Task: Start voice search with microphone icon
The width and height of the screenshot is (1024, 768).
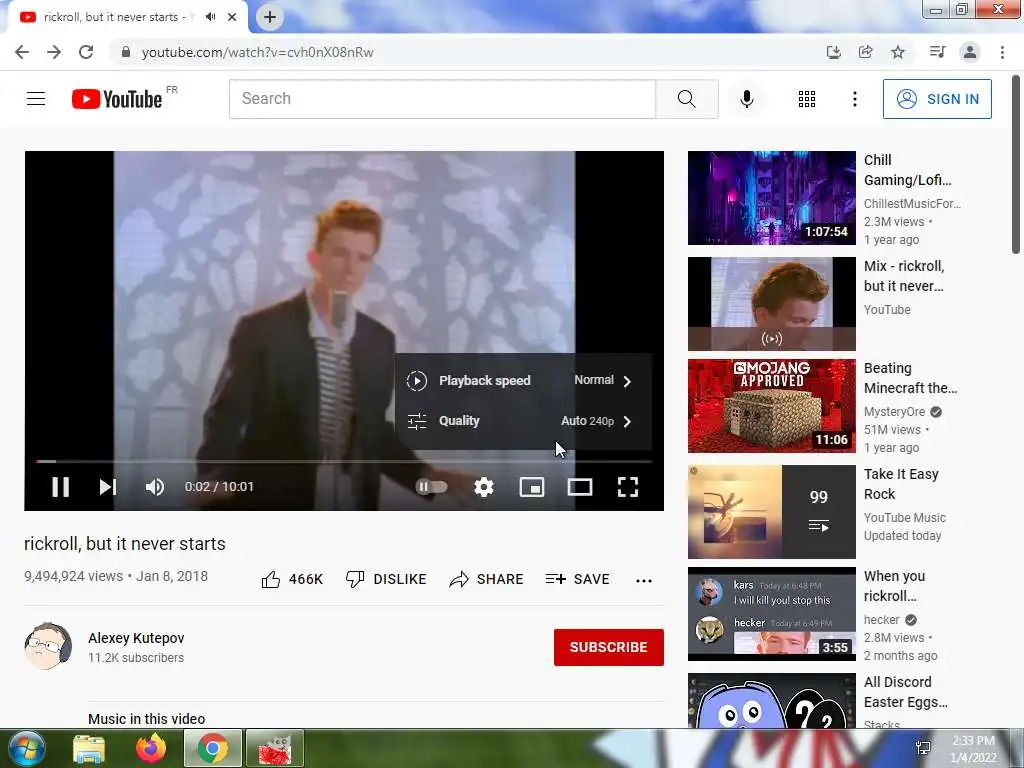Action: coord(747,99)
